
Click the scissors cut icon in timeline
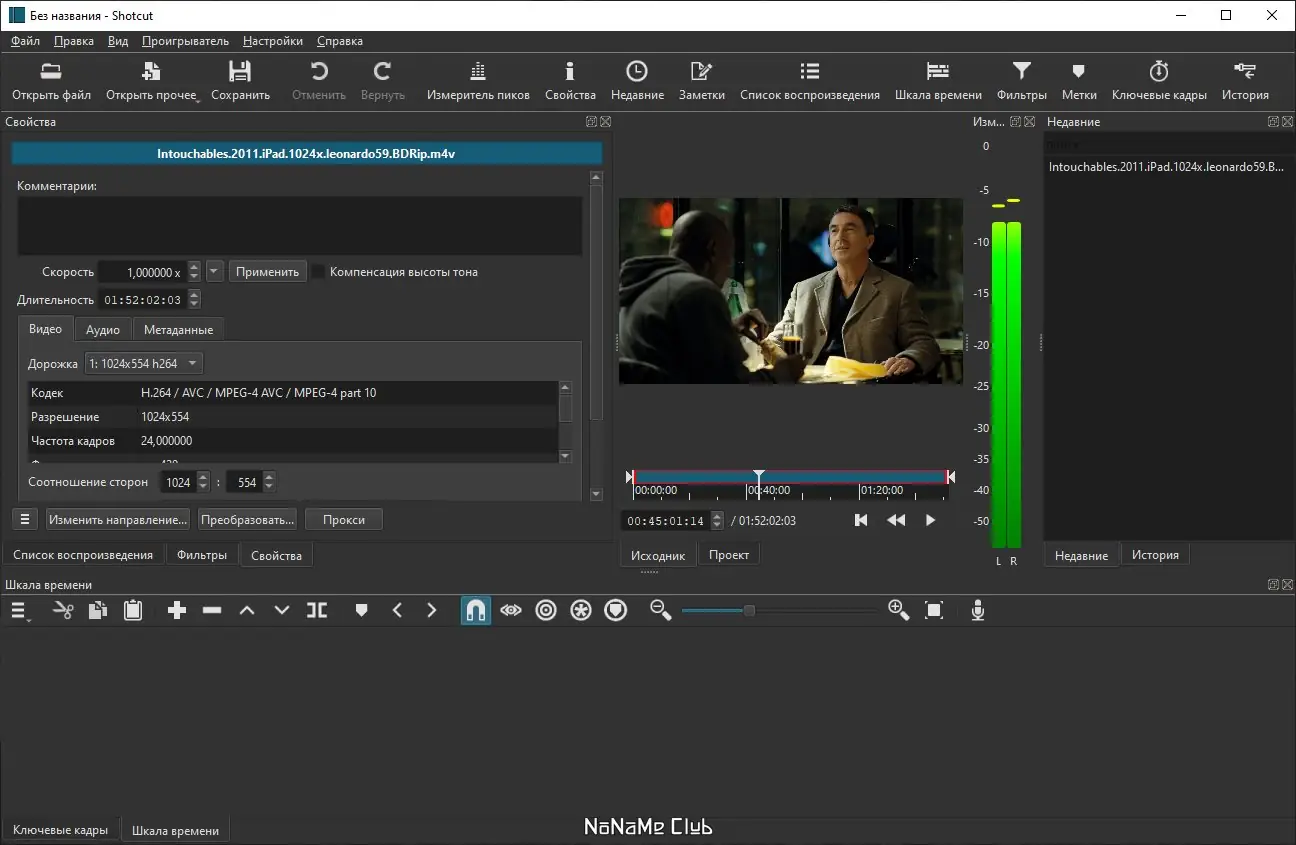(63, 610)
